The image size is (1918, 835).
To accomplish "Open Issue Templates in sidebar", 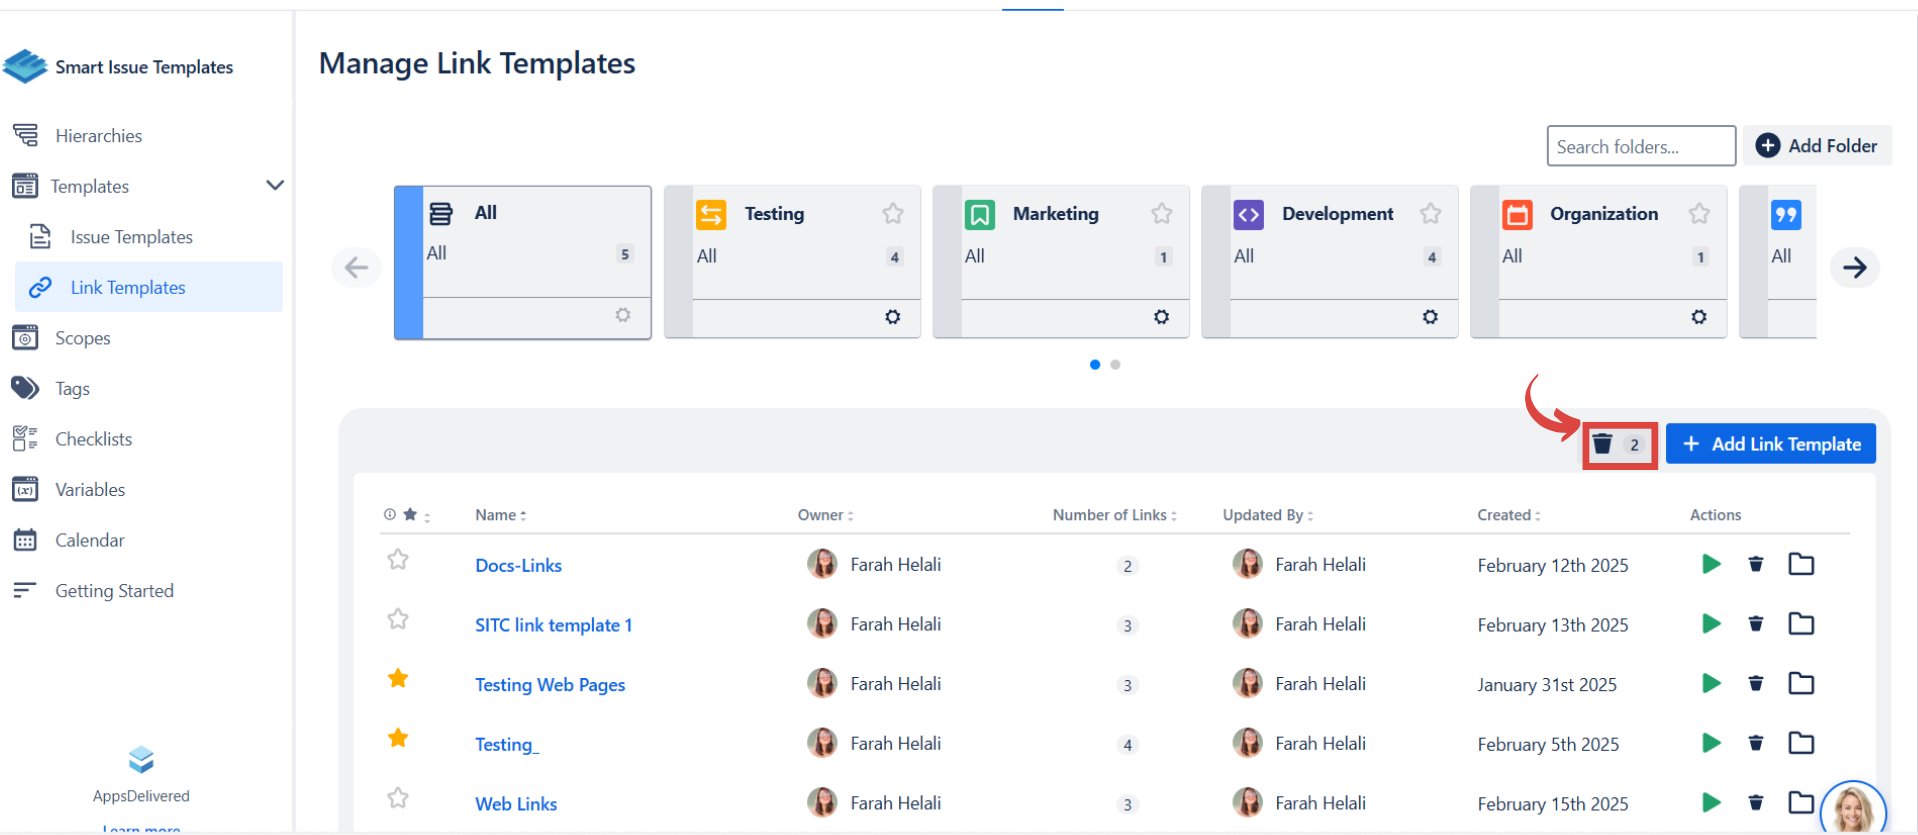I will click(131, 237).
